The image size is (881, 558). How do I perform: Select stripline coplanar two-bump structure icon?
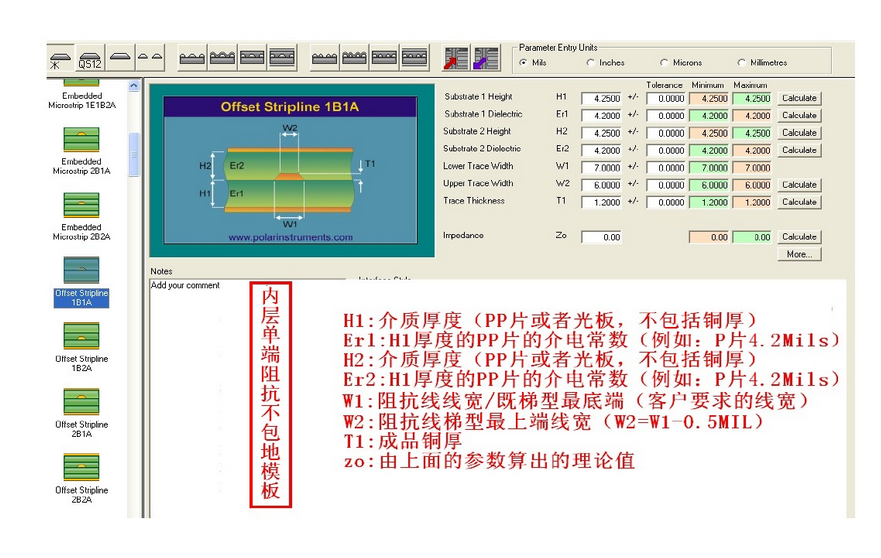(x=281, y=58)
